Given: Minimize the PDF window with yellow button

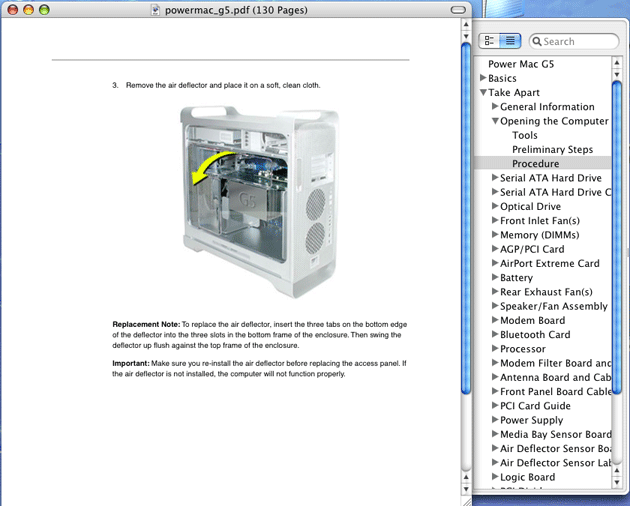Looking at the screenshot, I should 28,9.
